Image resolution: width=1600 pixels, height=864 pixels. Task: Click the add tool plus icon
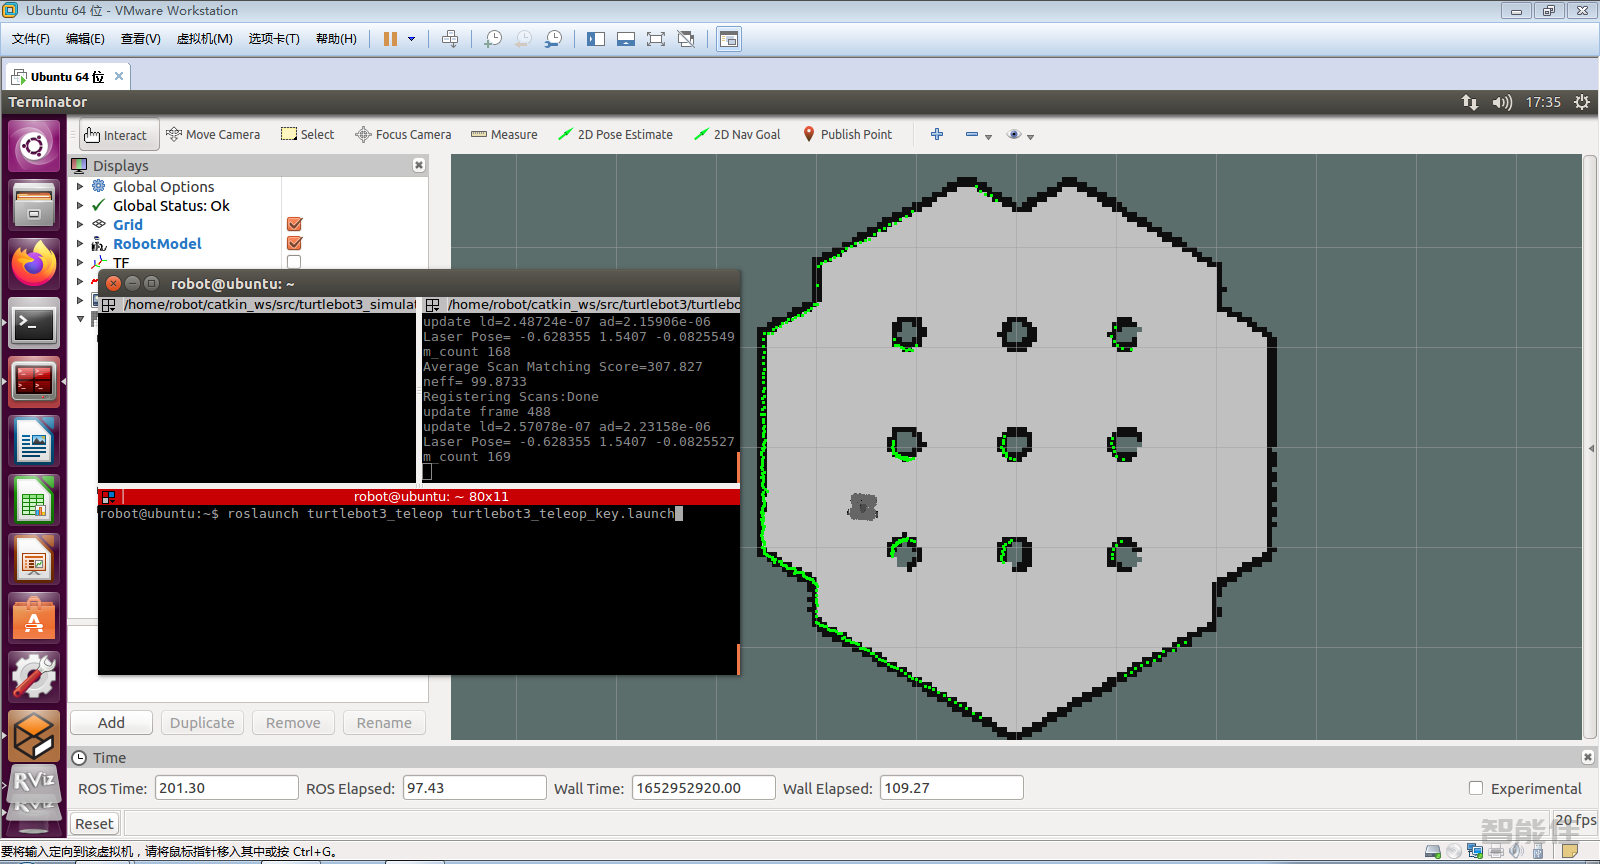pyautogui.click(x=937, y=134)
